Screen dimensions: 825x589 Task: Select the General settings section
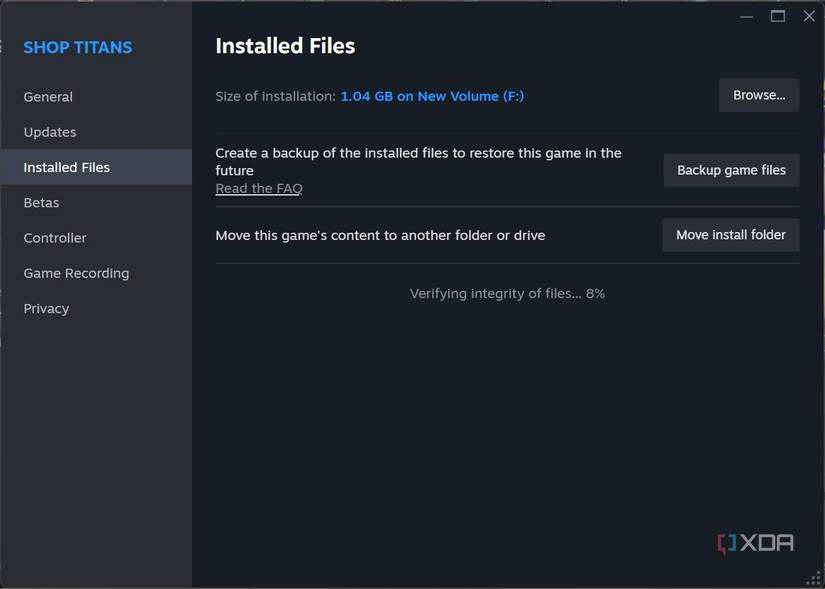[x=48, y=96]
